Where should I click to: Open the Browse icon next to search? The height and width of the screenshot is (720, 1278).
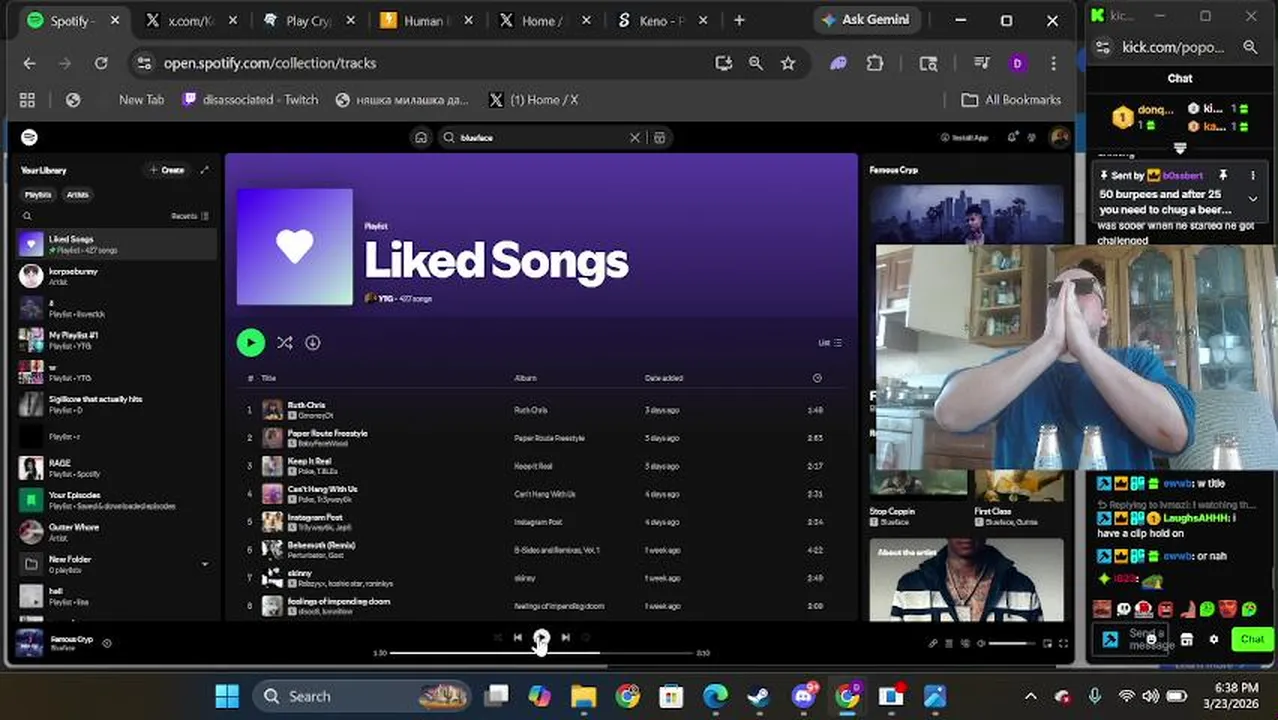(659, 138)
